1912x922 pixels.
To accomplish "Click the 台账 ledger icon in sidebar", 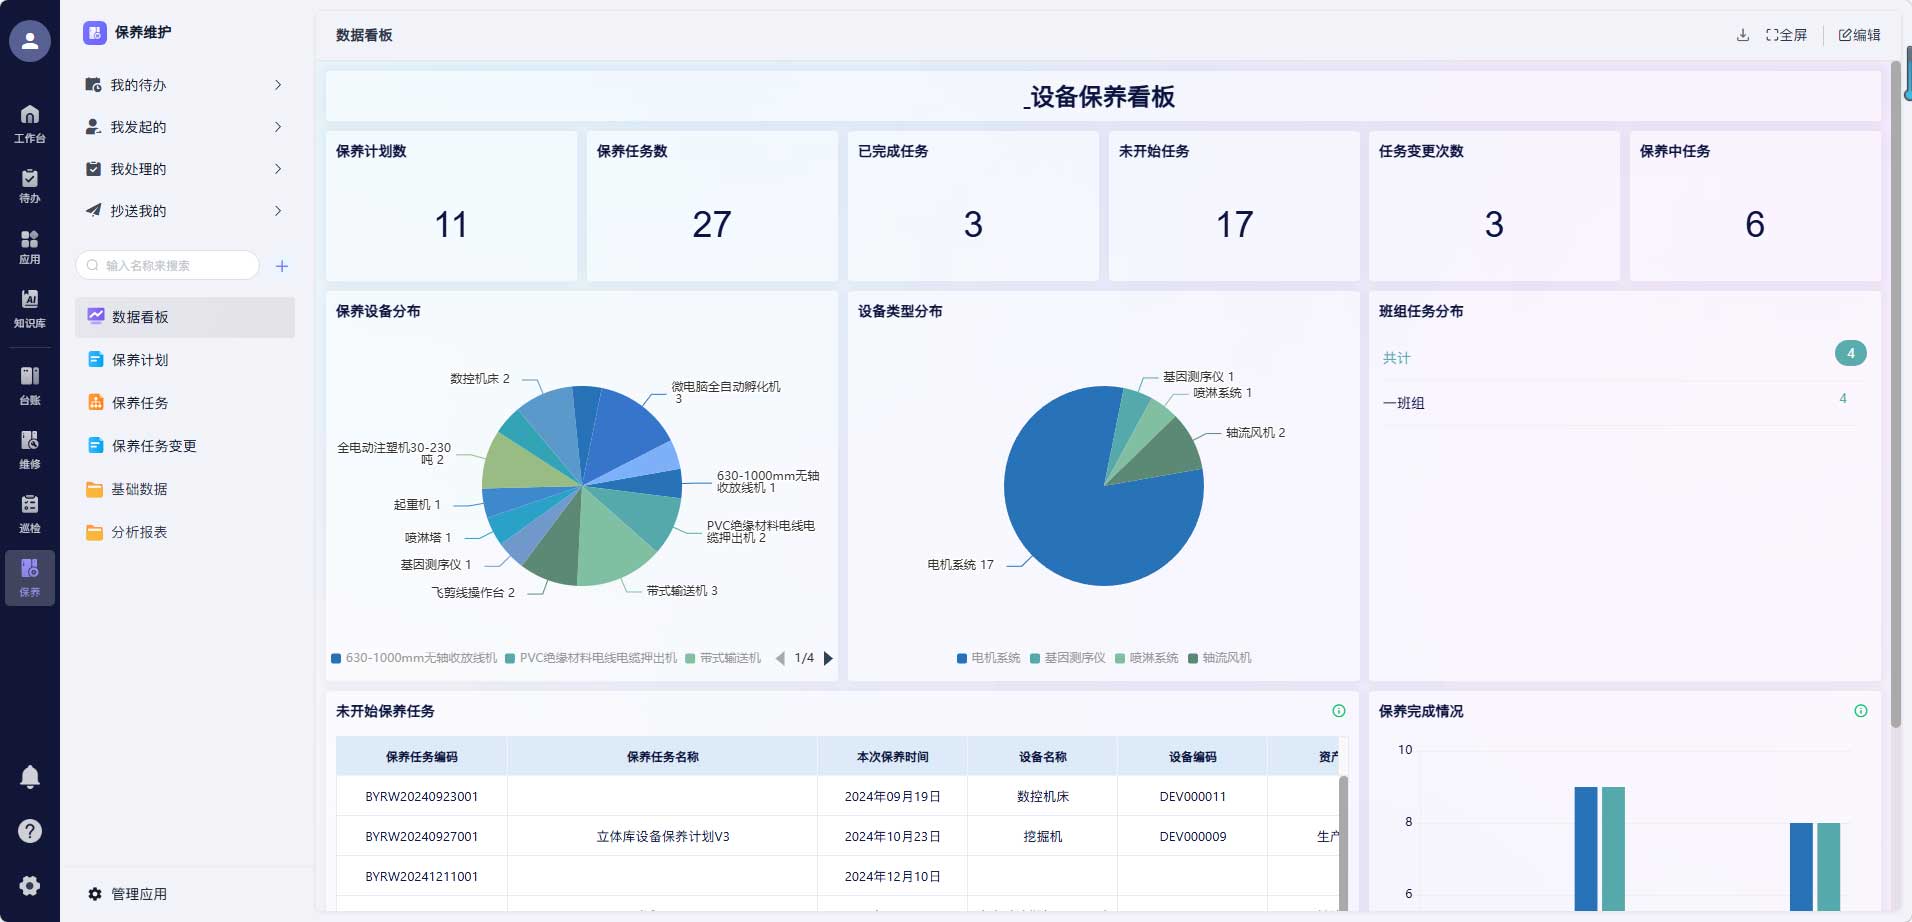I will click(30, 385).
